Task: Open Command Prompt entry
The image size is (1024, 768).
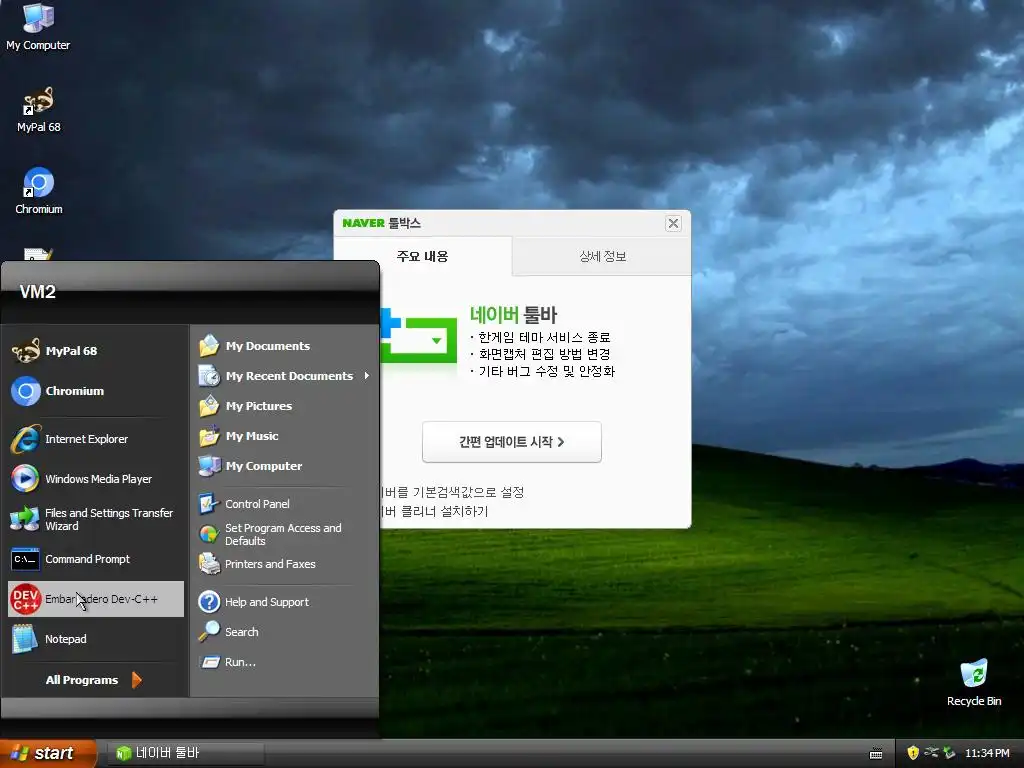Action: pos(96,559)
